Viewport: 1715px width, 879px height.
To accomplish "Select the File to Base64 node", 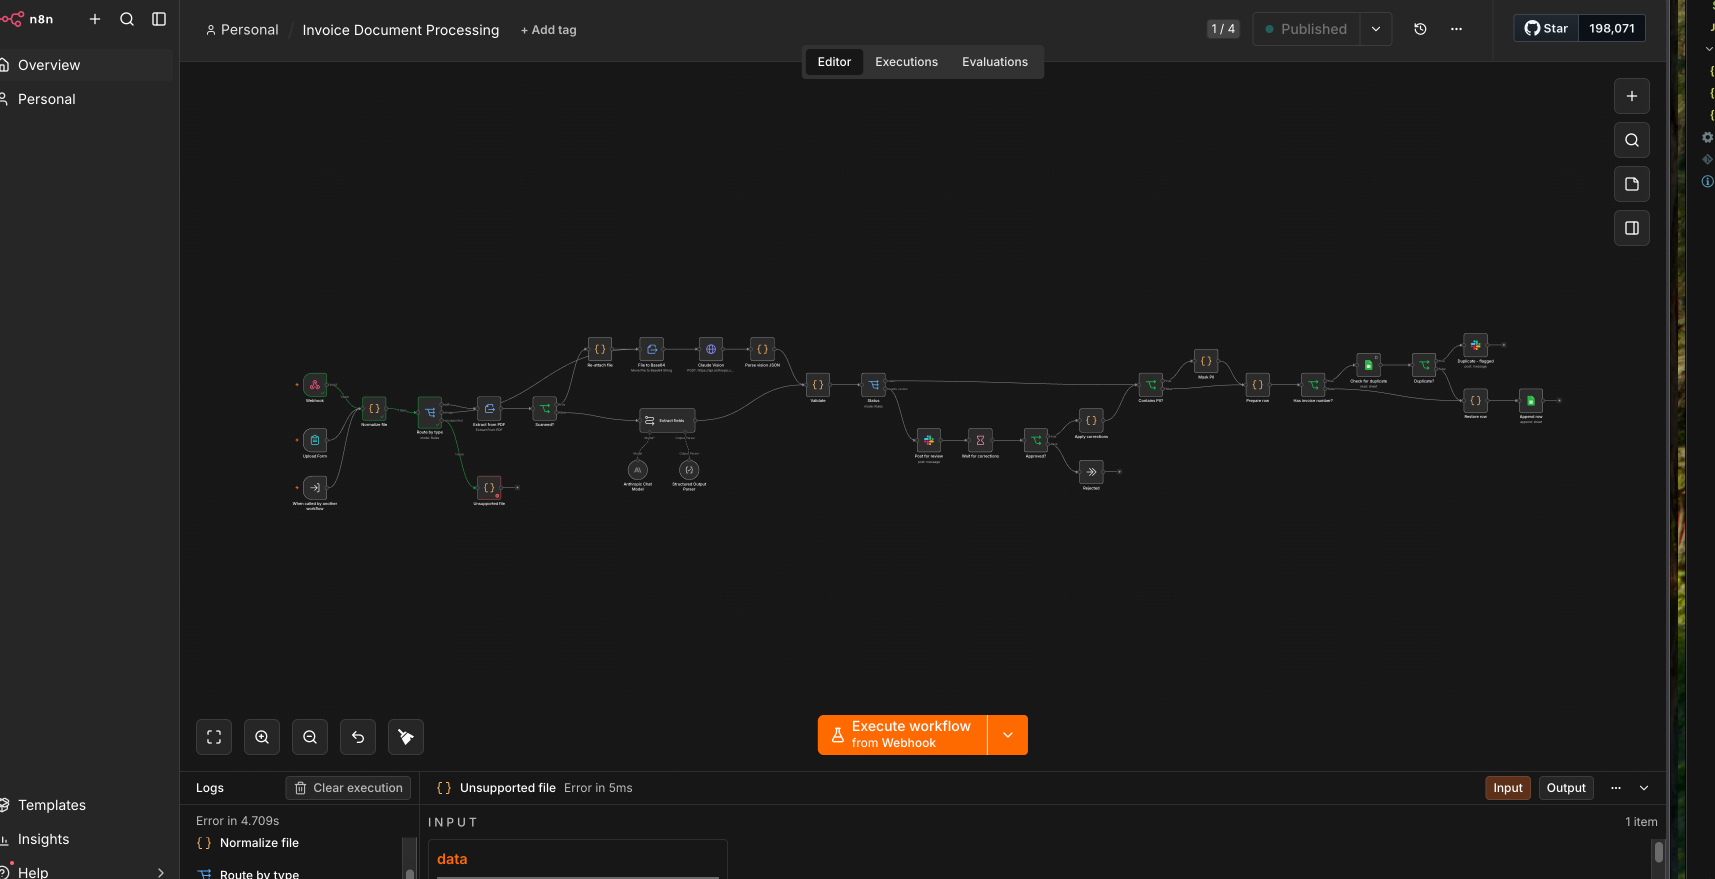I will coord(652,349).
